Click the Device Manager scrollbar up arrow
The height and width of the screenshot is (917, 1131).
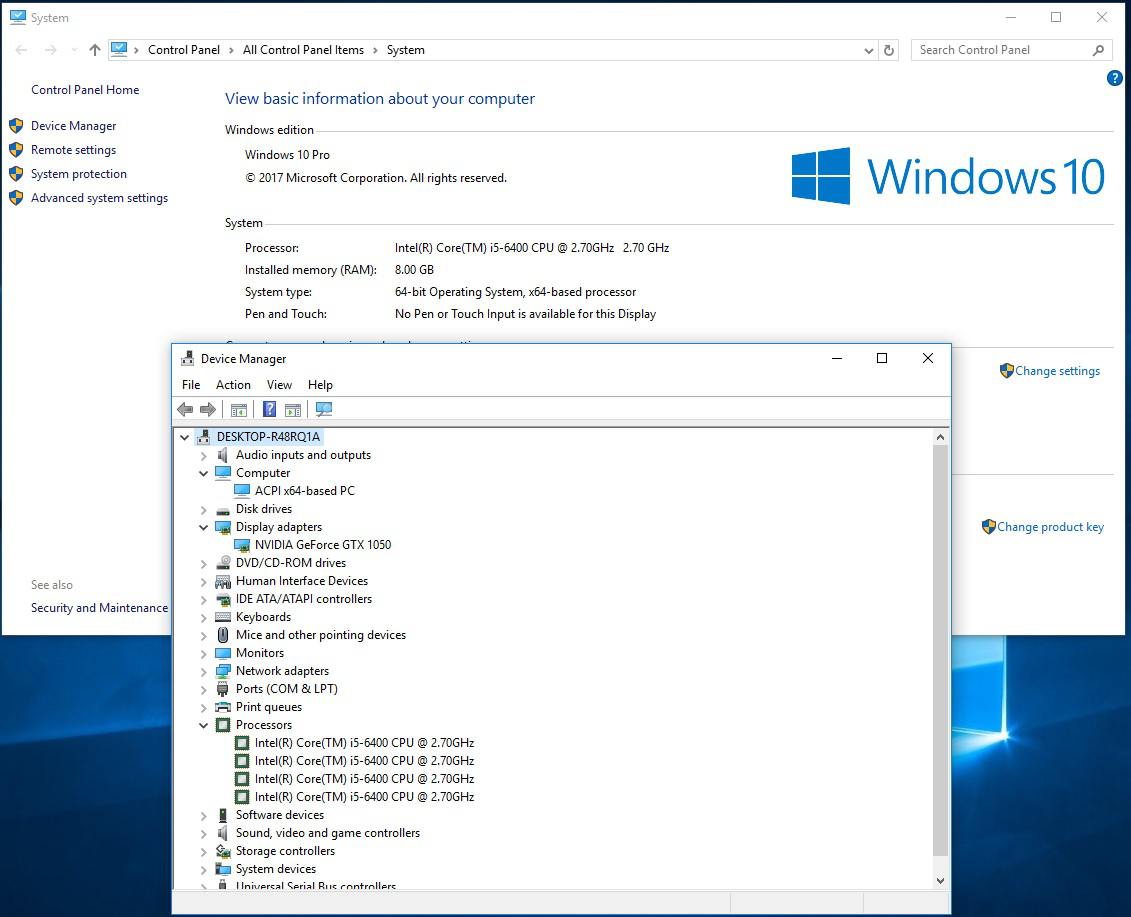pos(940,437)
